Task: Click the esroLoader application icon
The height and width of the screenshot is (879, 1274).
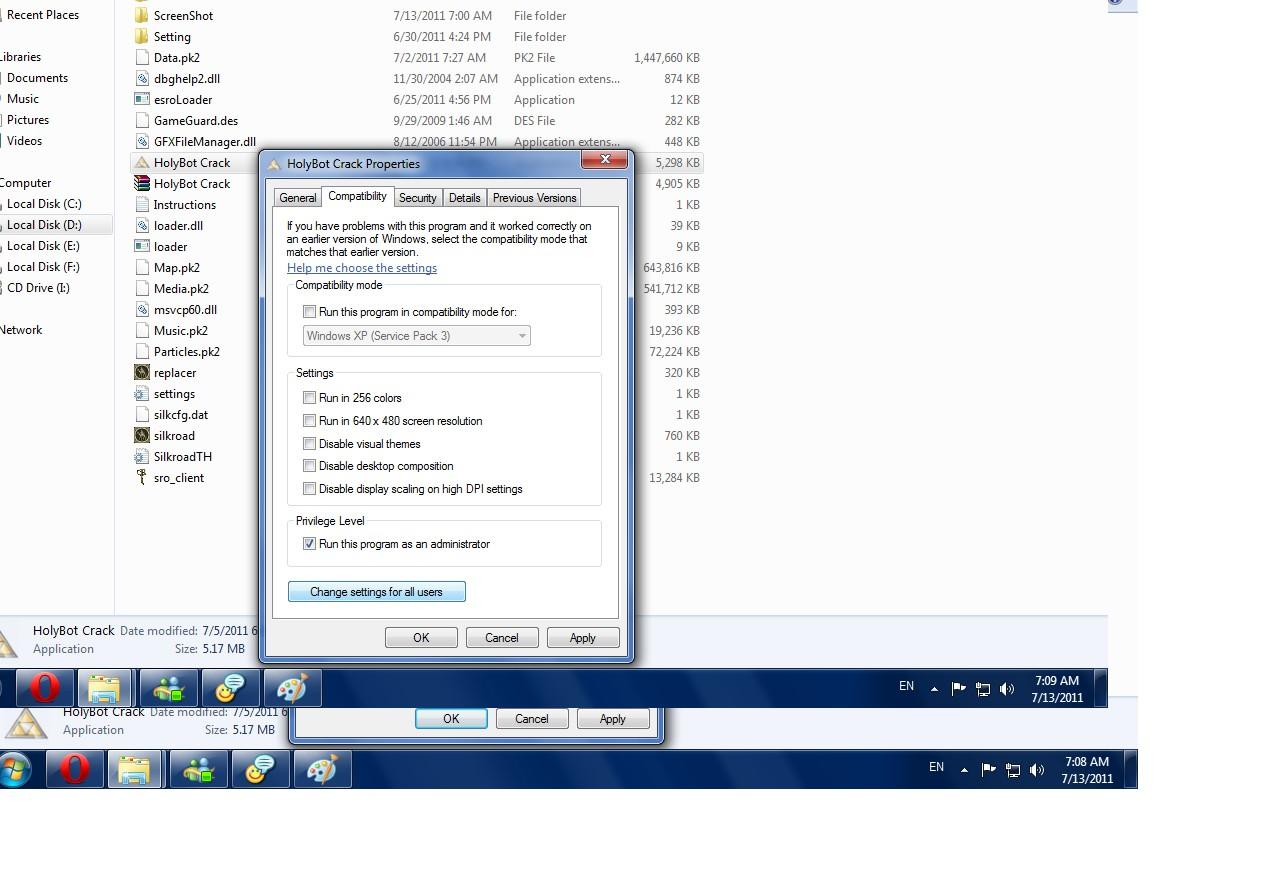Action: (142, 100)
